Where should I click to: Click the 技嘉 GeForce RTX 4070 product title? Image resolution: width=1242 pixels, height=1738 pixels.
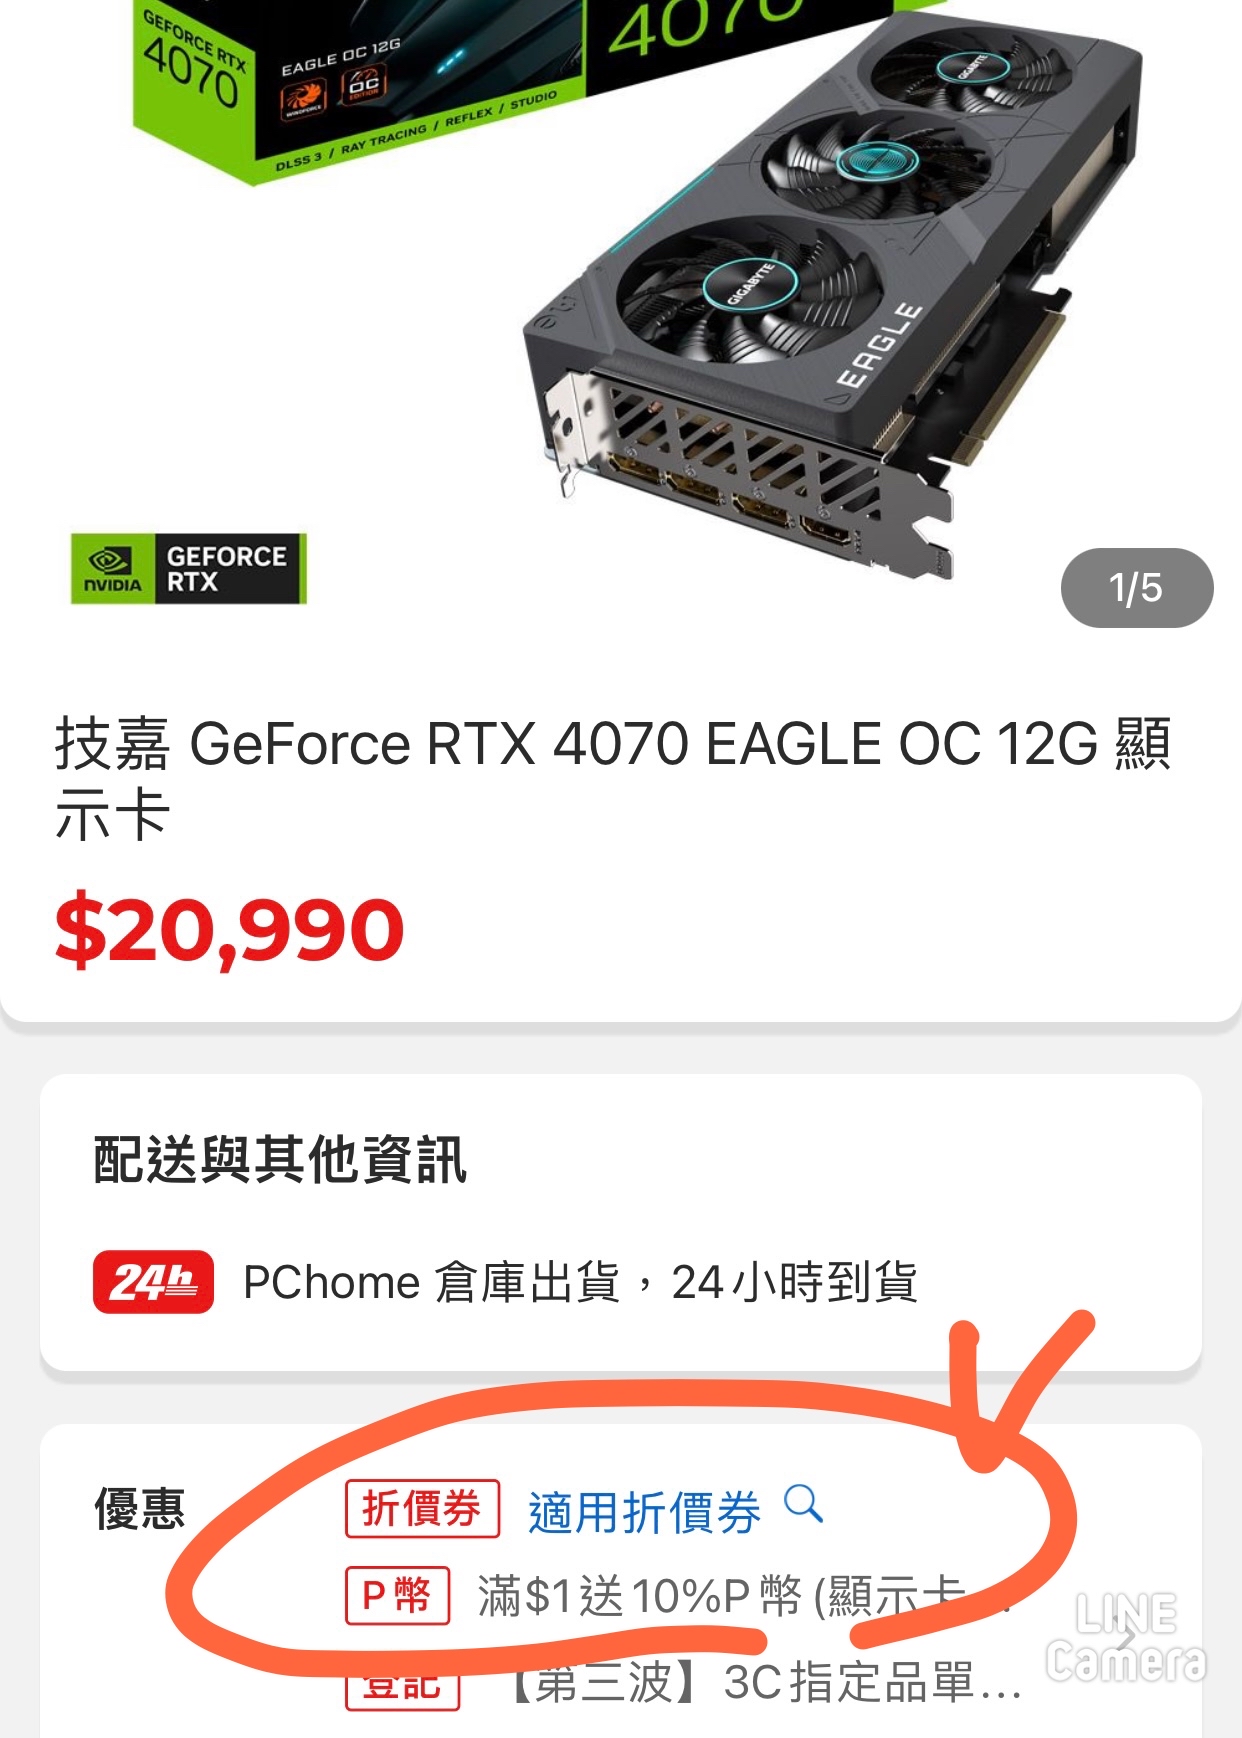click(612, 779)
